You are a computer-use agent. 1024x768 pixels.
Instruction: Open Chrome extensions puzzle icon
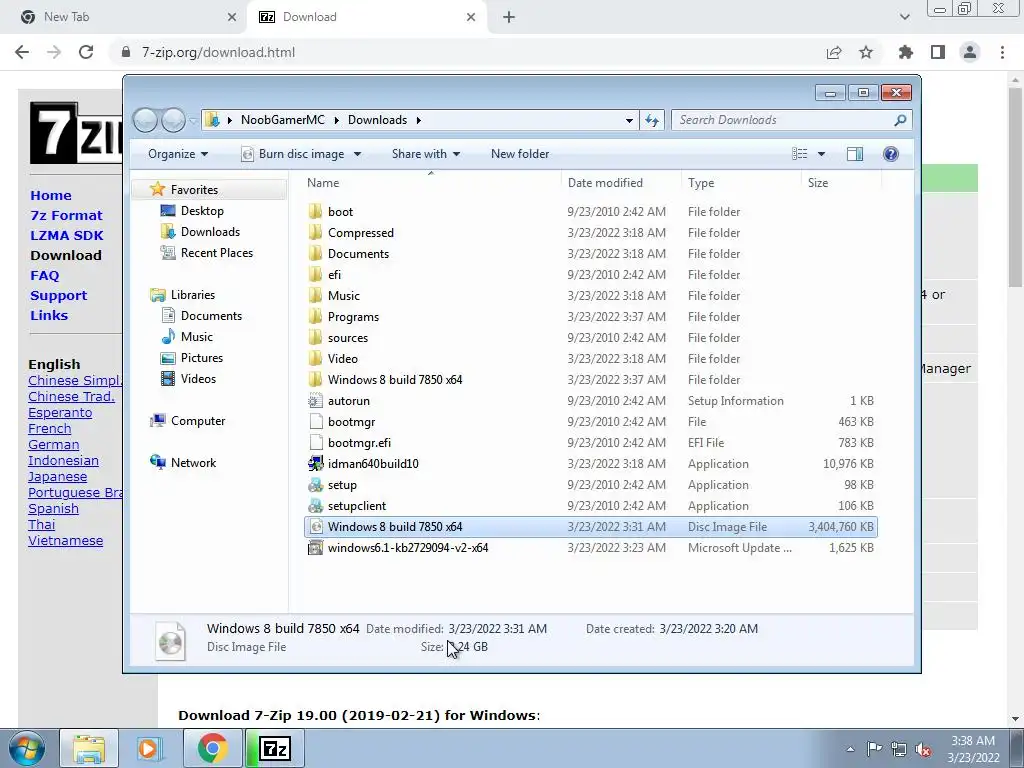click(905, 52)
